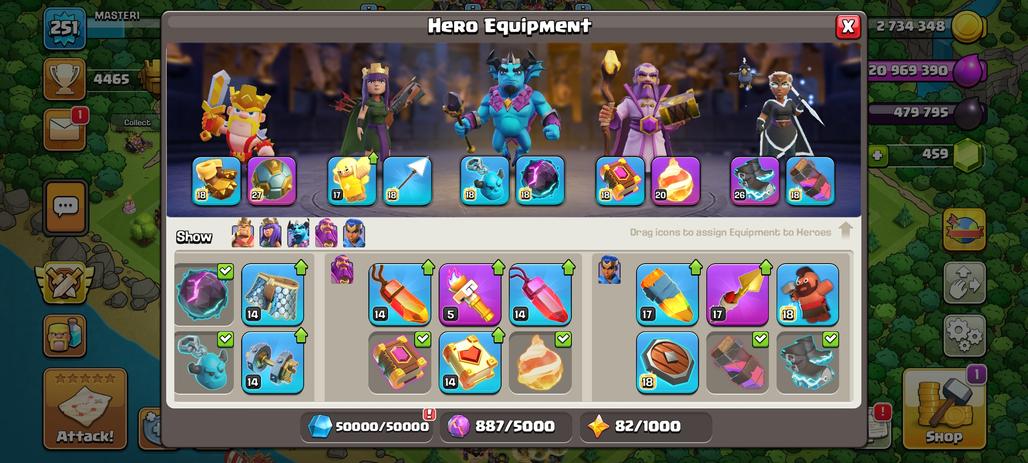Pick the Hog Rider Puppet equipment
This screenshot has width=1028, height=463.
coord(808,294)
